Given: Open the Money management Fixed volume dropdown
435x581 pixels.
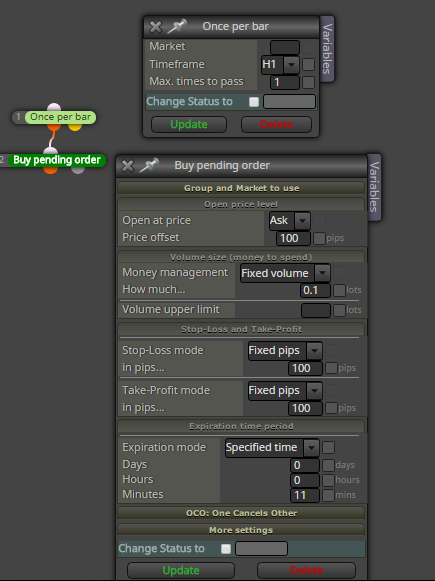Looking at the screenshot, I should pyautogui.click(x=285, y=273).
